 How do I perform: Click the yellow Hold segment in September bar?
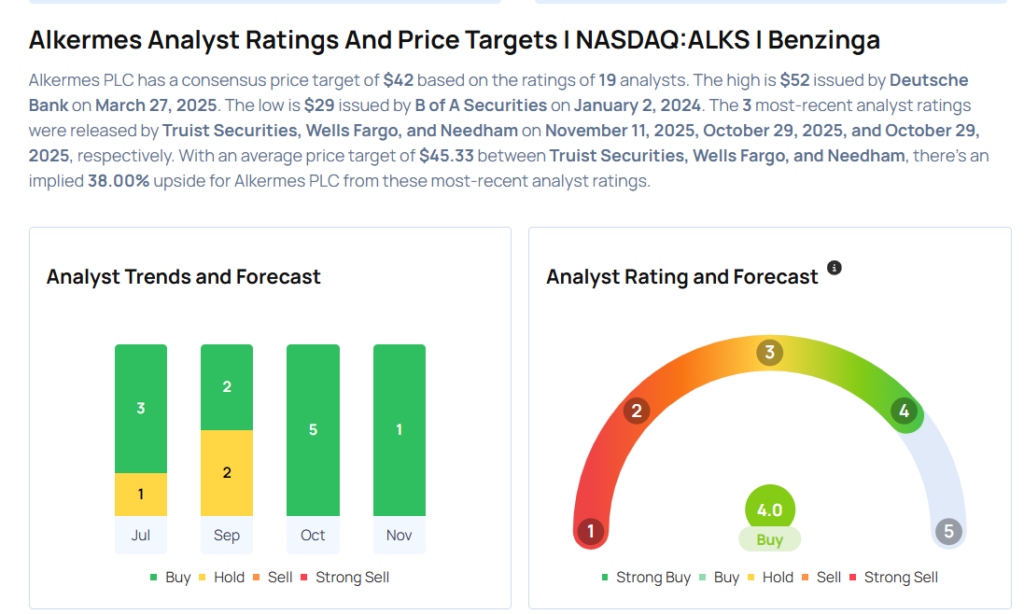pyautogui.click(x=227, y=473)
